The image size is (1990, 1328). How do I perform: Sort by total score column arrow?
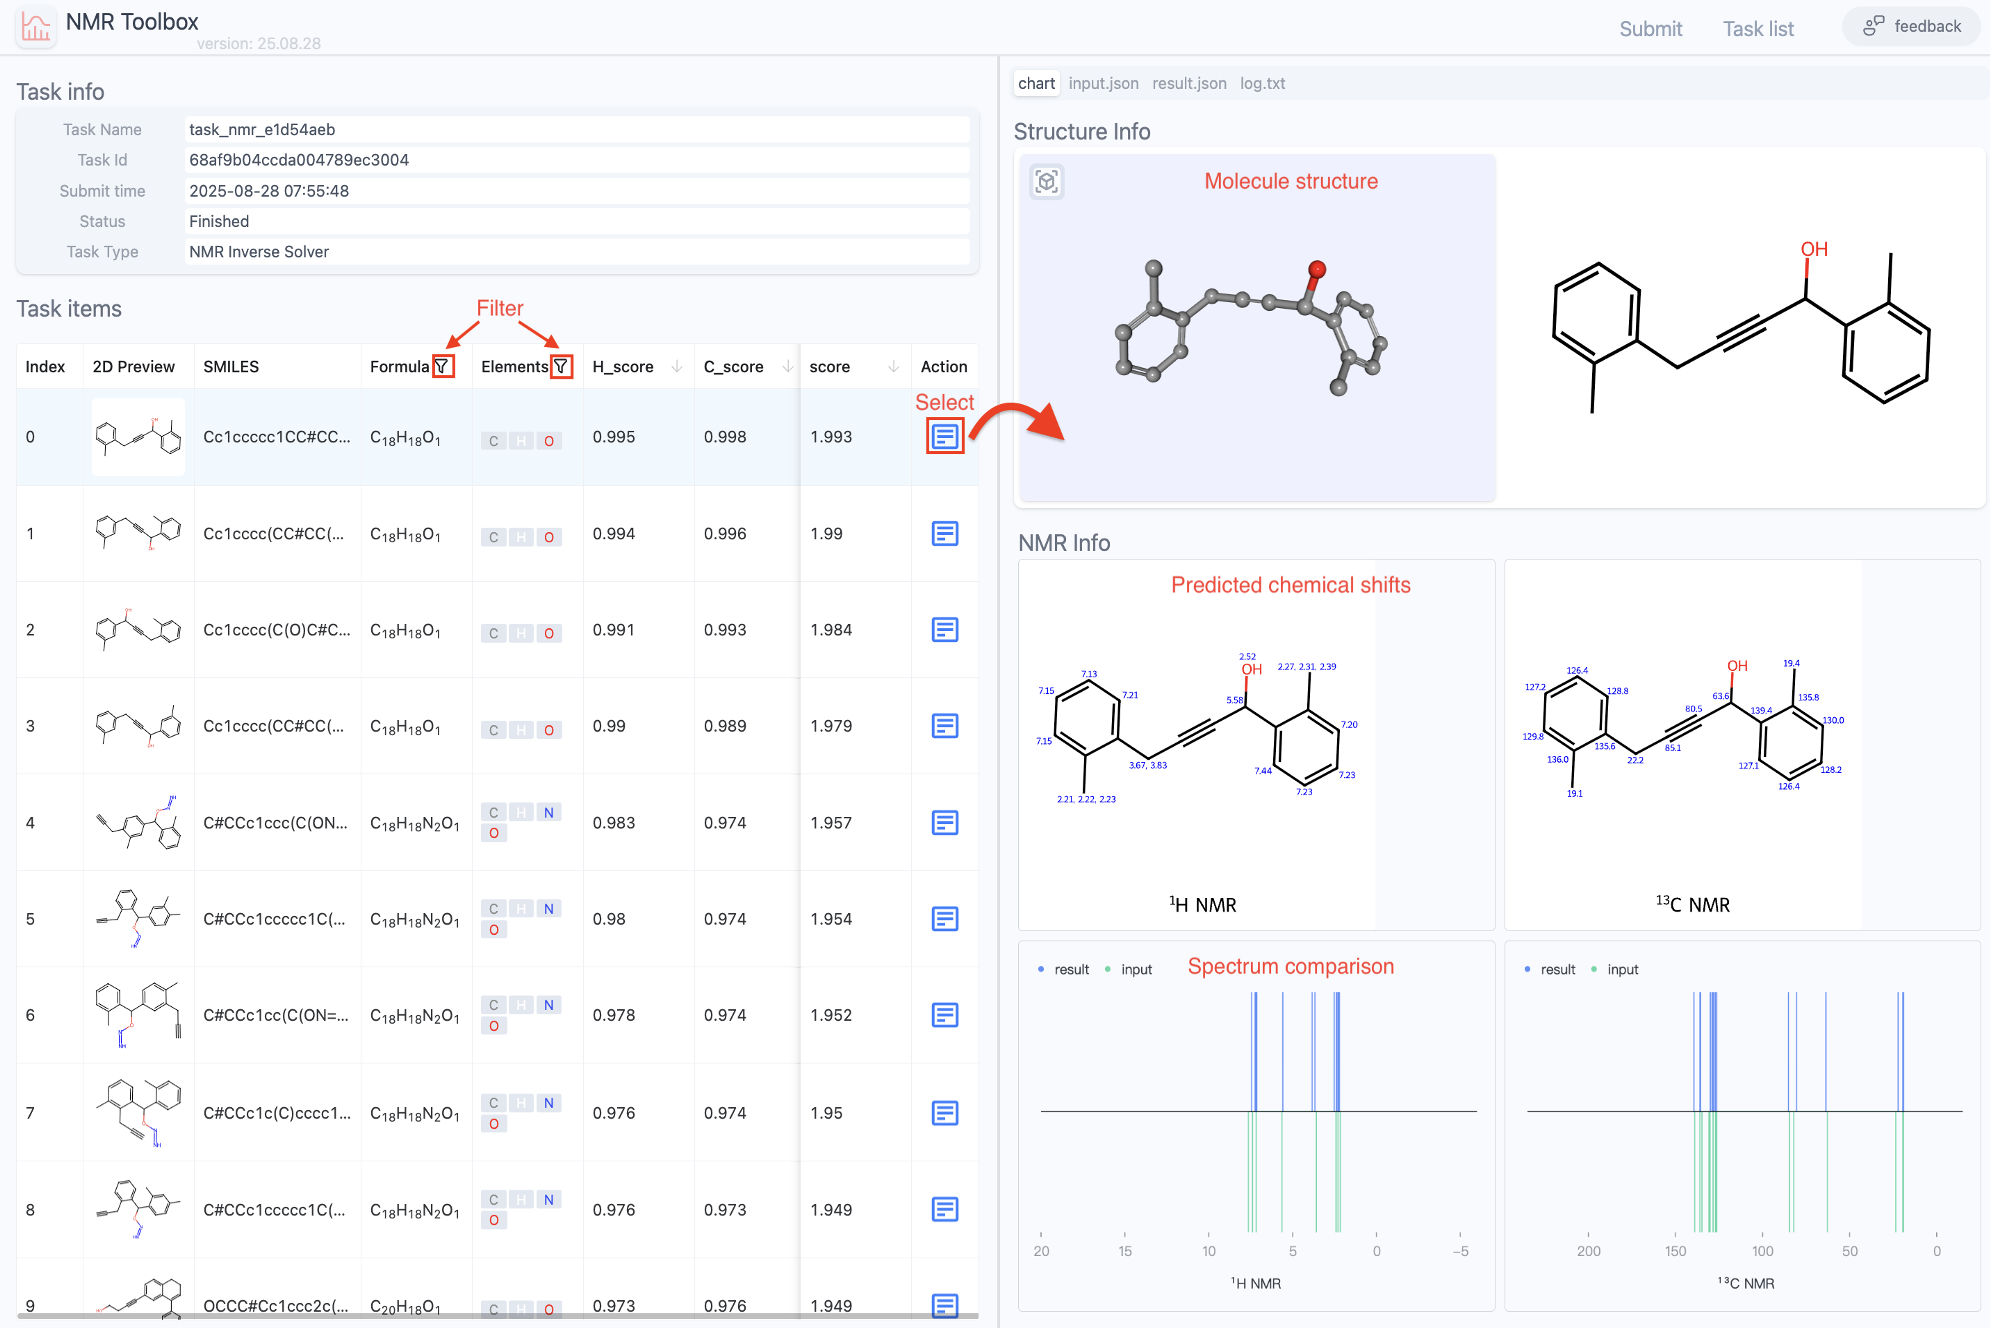click(x=894, y=367)
